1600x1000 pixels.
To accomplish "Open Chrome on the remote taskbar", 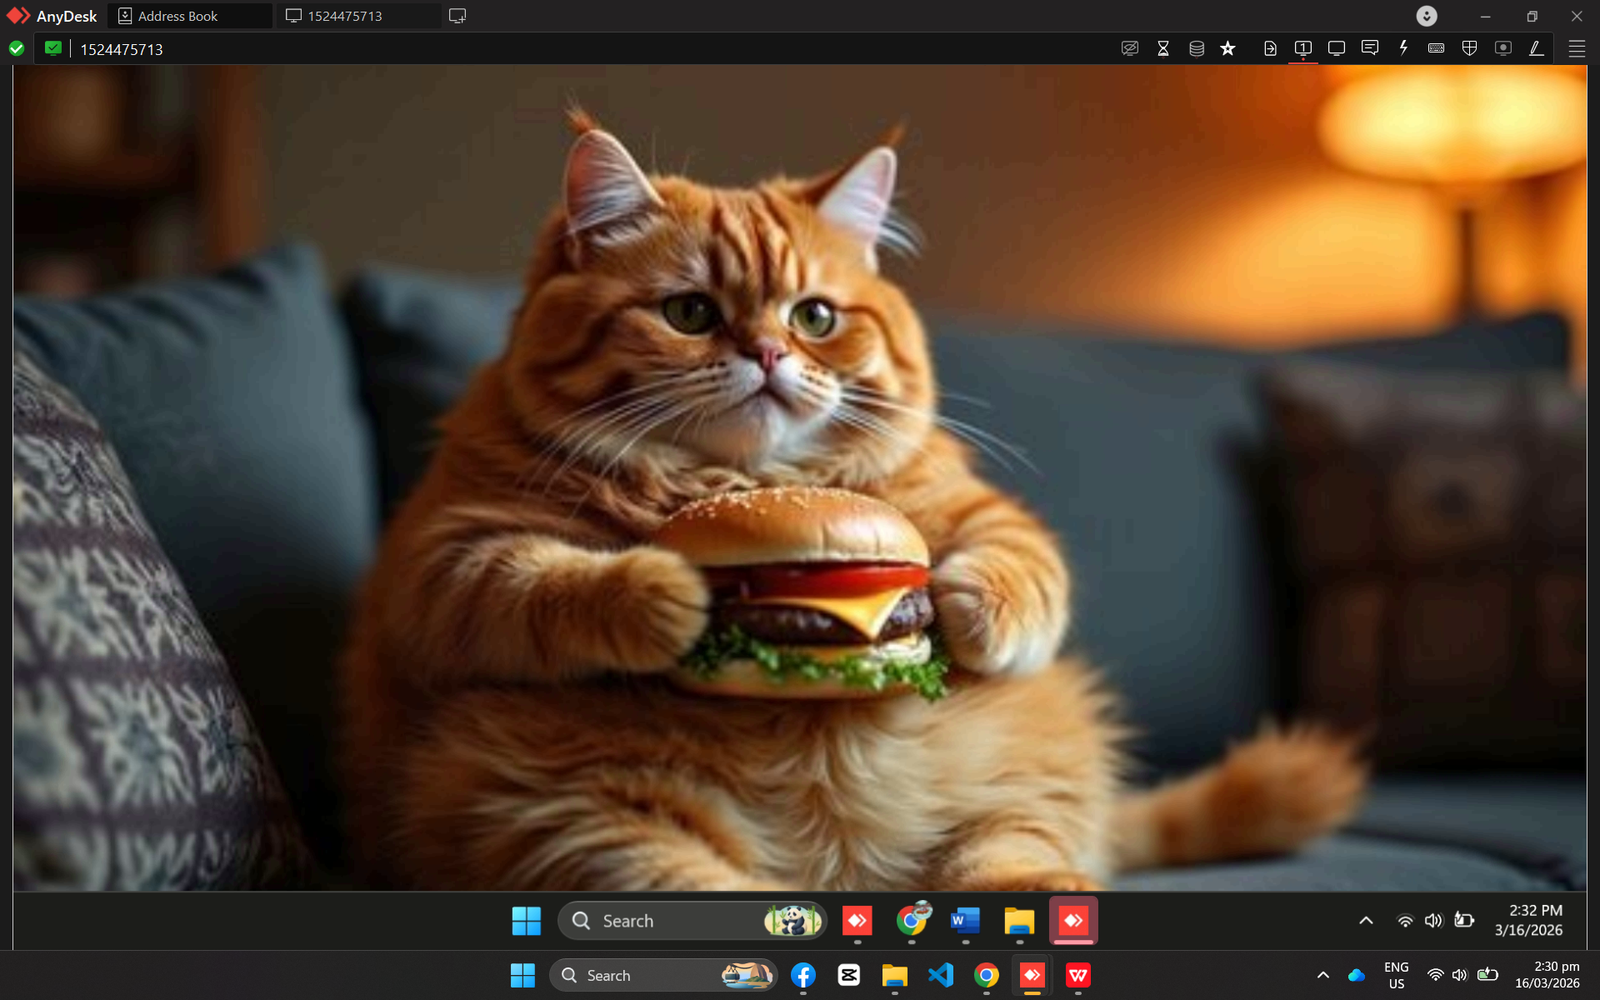I will click(x=912, y=921).
